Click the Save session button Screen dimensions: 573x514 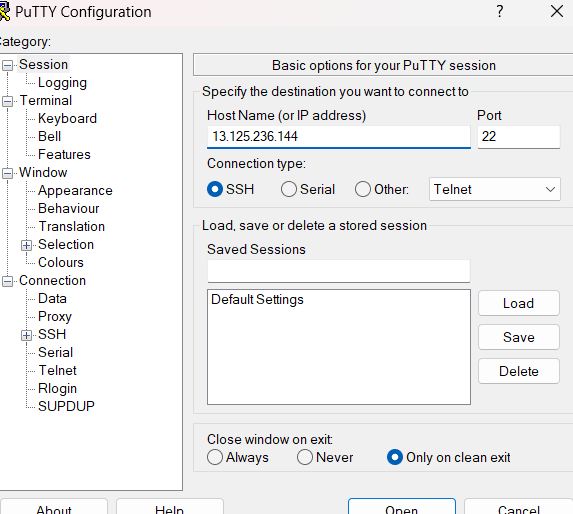tap(519, 337)
